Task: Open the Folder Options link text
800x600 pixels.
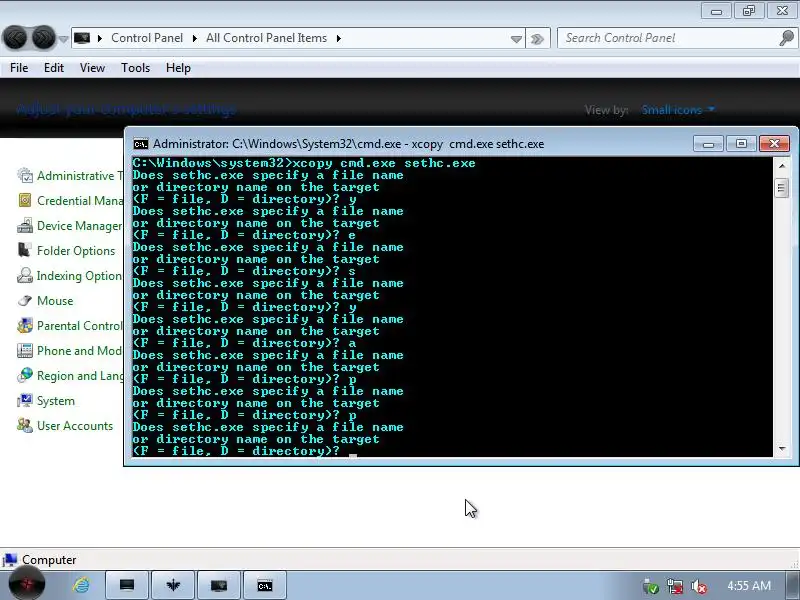Action: tap(76, 251)
